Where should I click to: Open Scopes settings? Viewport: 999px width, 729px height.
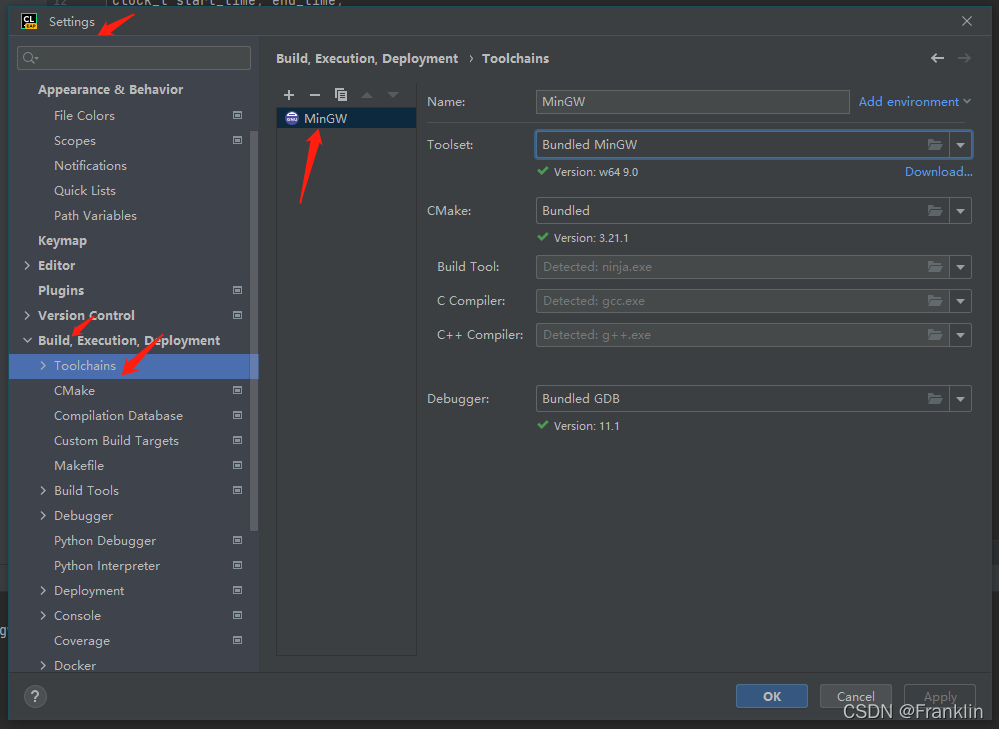point(75,141)
